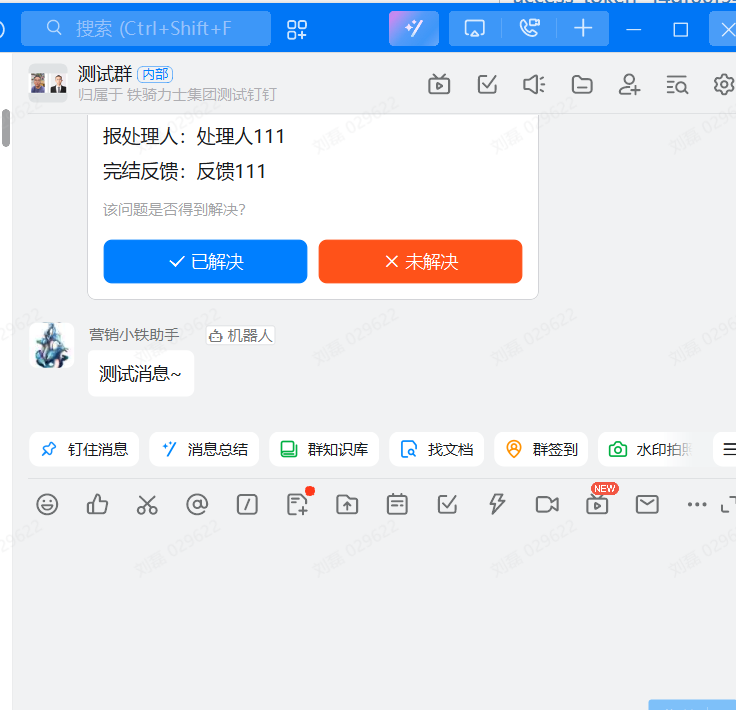Open the calendar schedule icon
Screen dimensions: 736x710
coord(397,505)
